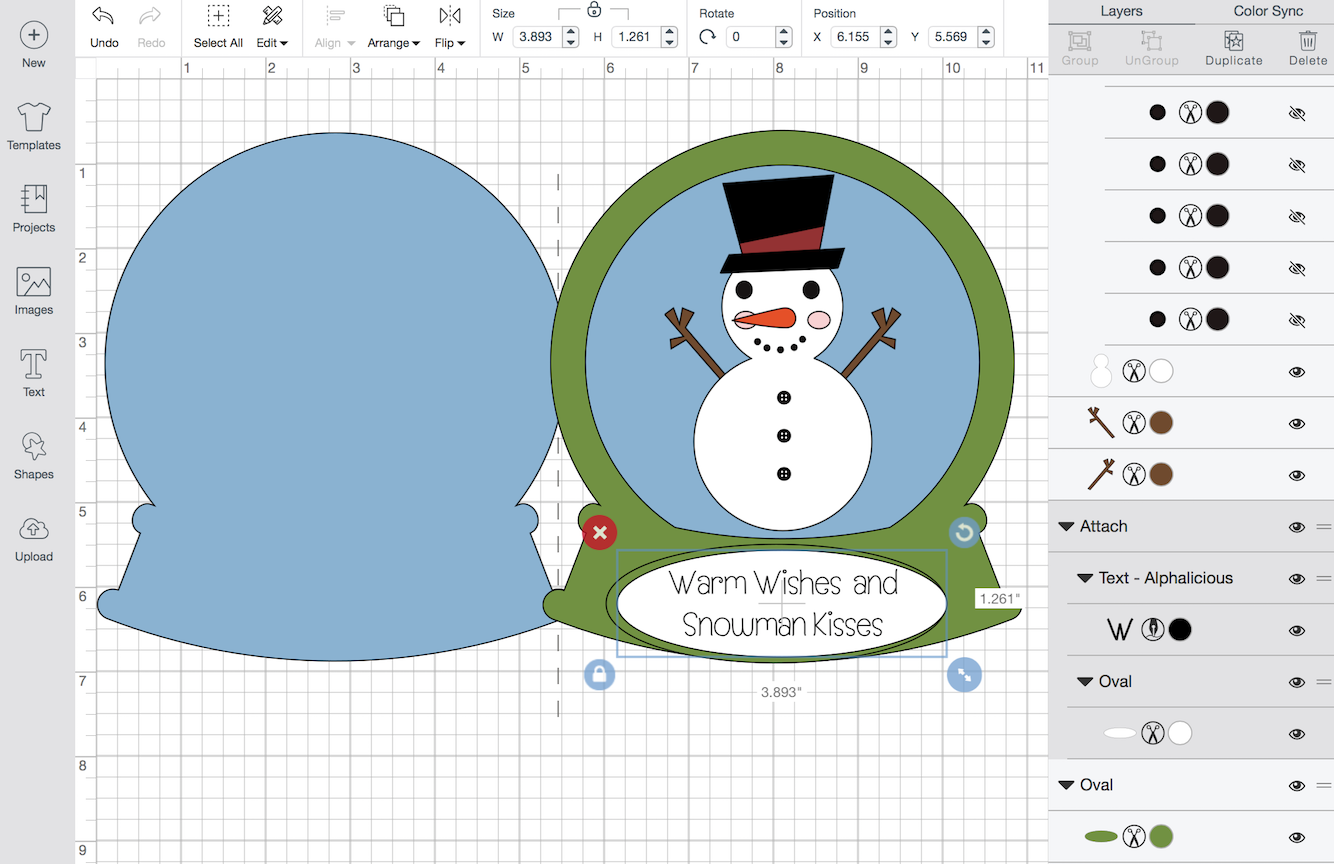Increase rotation using Rotate stepper up arrow
Screen dimensions: 1334x864
[785, 31]
